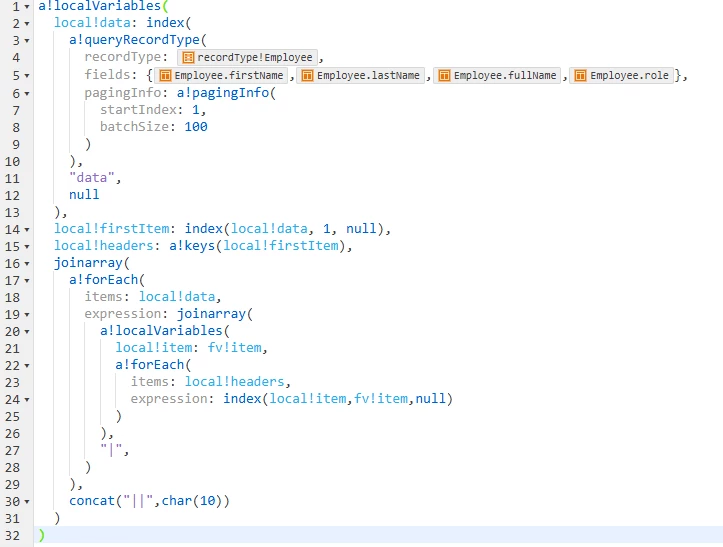Image resolution: width=723 pixels, height=547 pixels.
Task: Click the "|" separator string on line 27
Action: click(112, 449)
